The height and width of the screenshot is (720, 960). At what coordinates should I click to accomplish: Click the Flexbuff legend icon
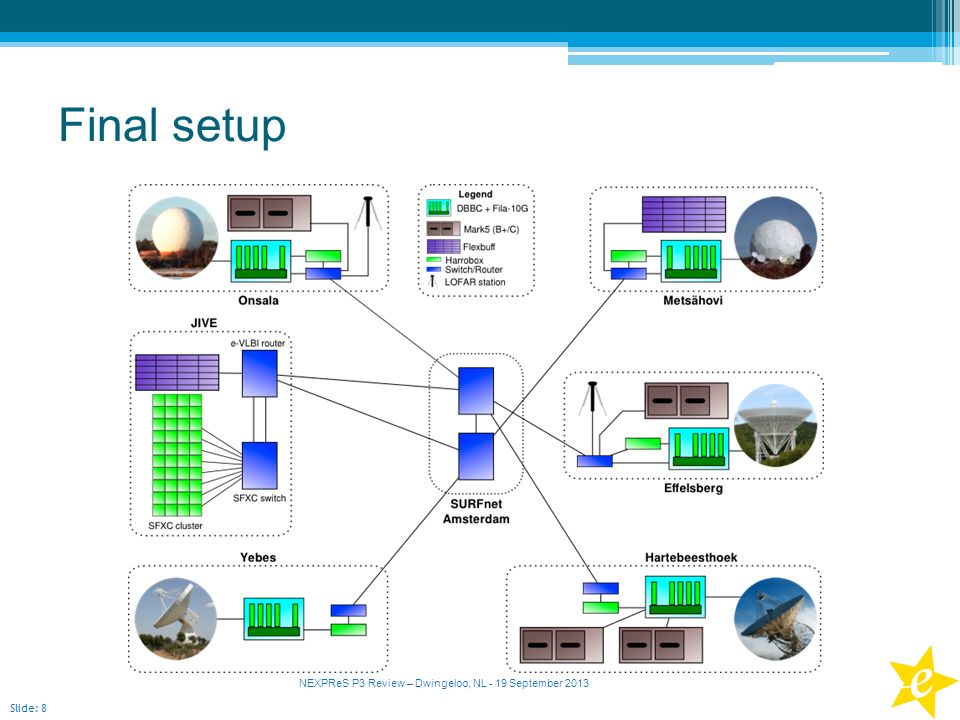point(443,246)
